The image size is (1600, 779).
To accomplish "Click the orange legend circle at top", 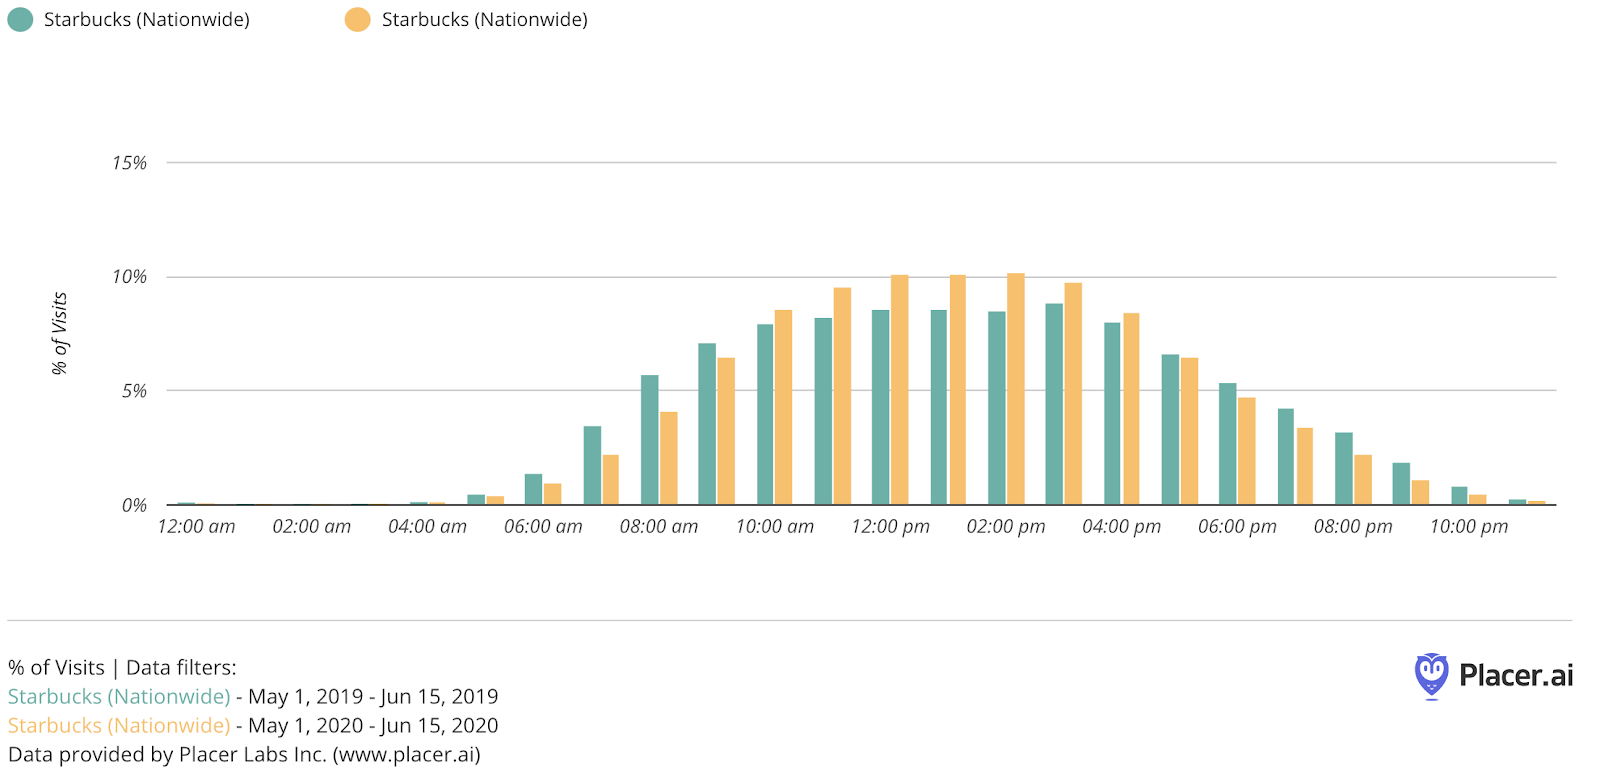I will click(357, 19).
